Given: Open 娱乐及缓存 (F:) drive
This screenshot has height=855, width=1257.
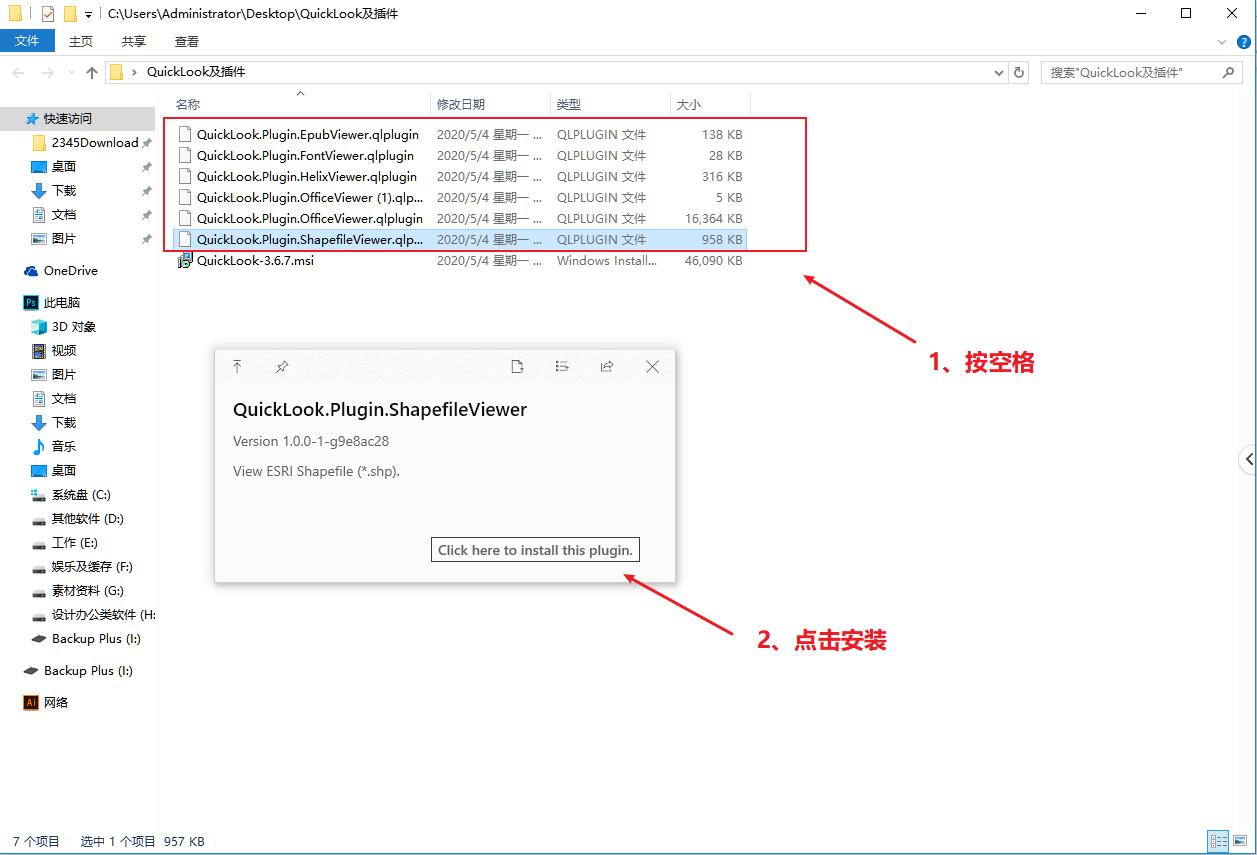Looking at the screenshot, I should tap(92, 566).
